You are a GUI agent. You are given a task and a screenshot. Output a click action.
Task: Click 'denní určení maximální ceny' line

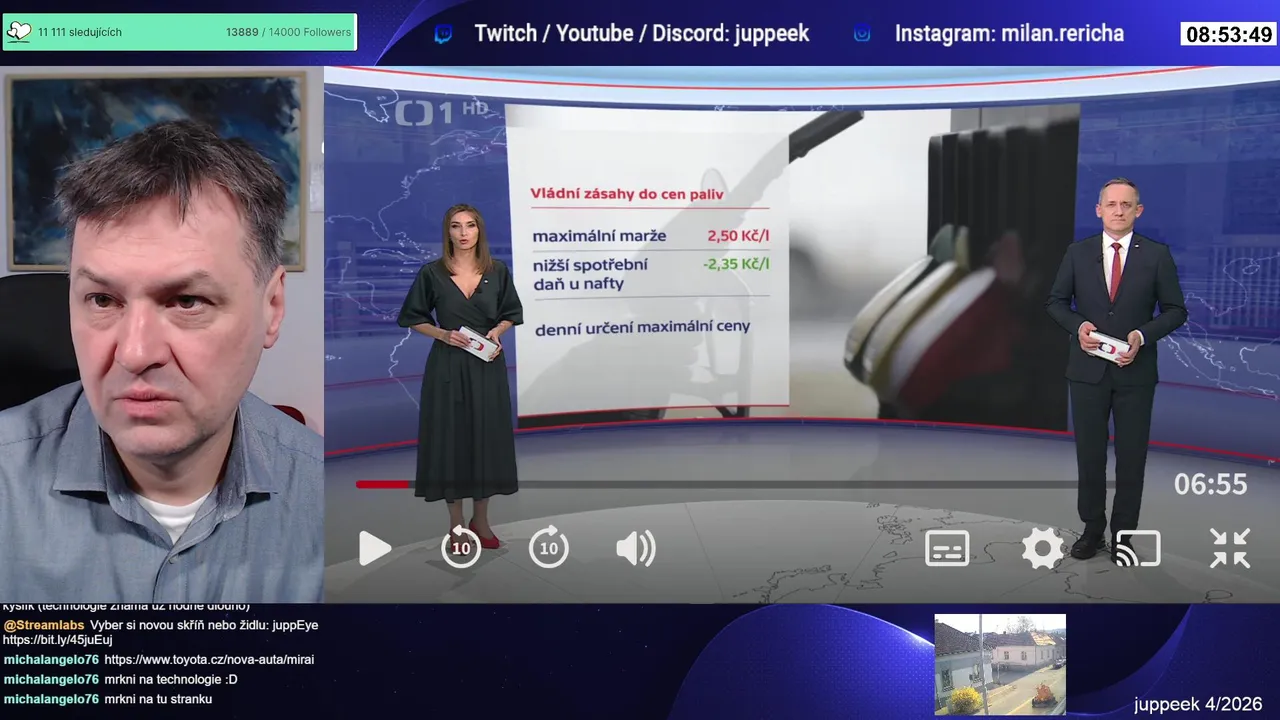point(643,327)
